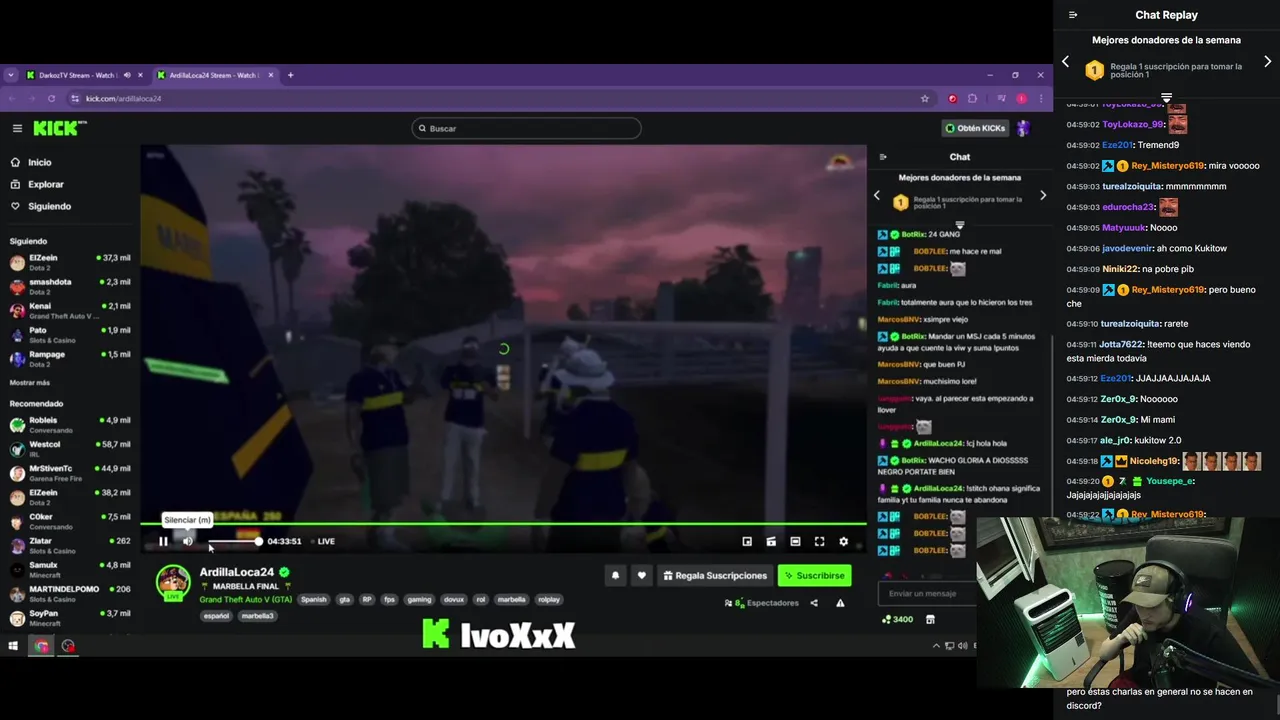Share the stream using share icon
This screenshot has width=1280, height=720.
(x=814, y=603)
